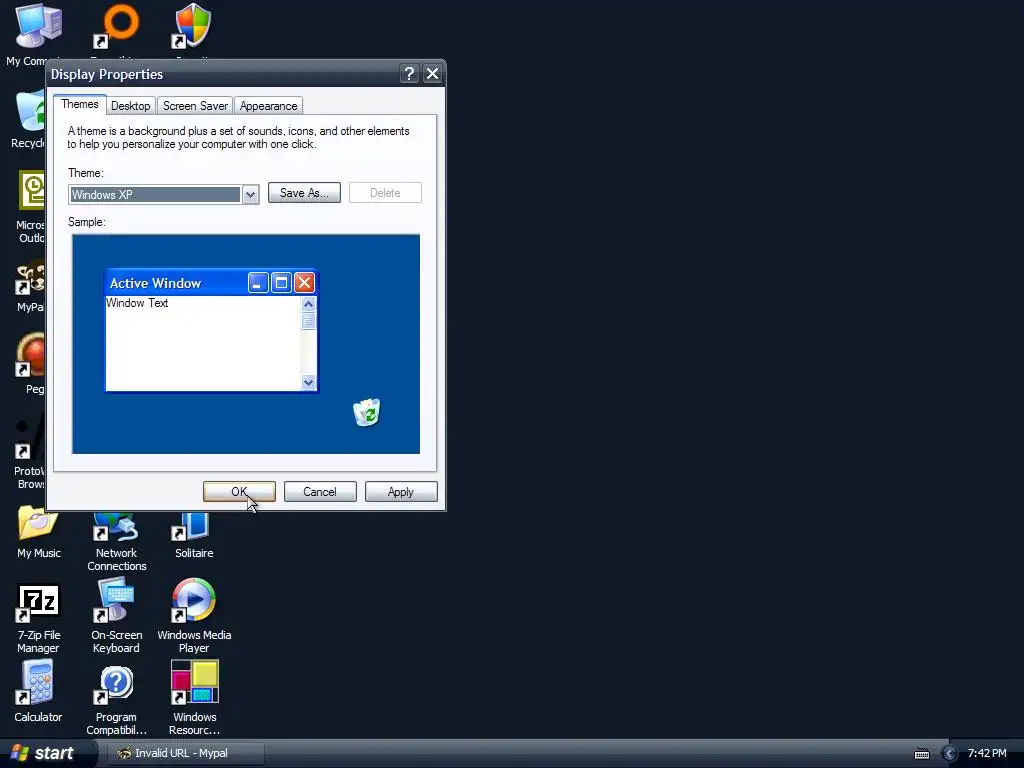Viewport: 1024px width, 768px height.
Task: Click the Save As... button
Action: pos(304,193)
